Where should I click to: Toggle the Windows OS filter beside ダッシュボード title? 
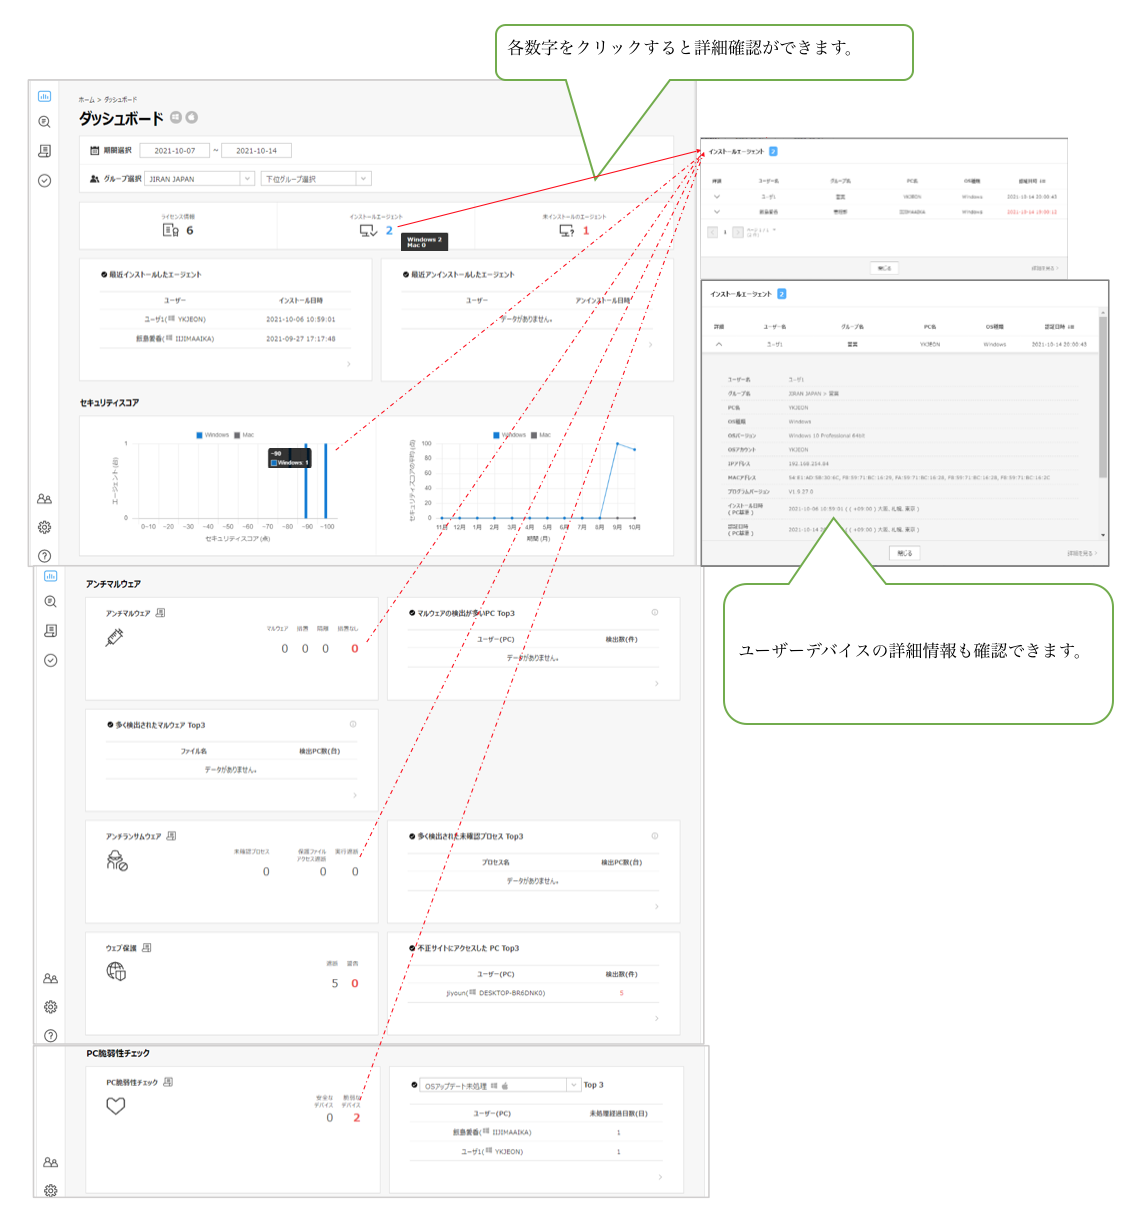pos(176,118)
